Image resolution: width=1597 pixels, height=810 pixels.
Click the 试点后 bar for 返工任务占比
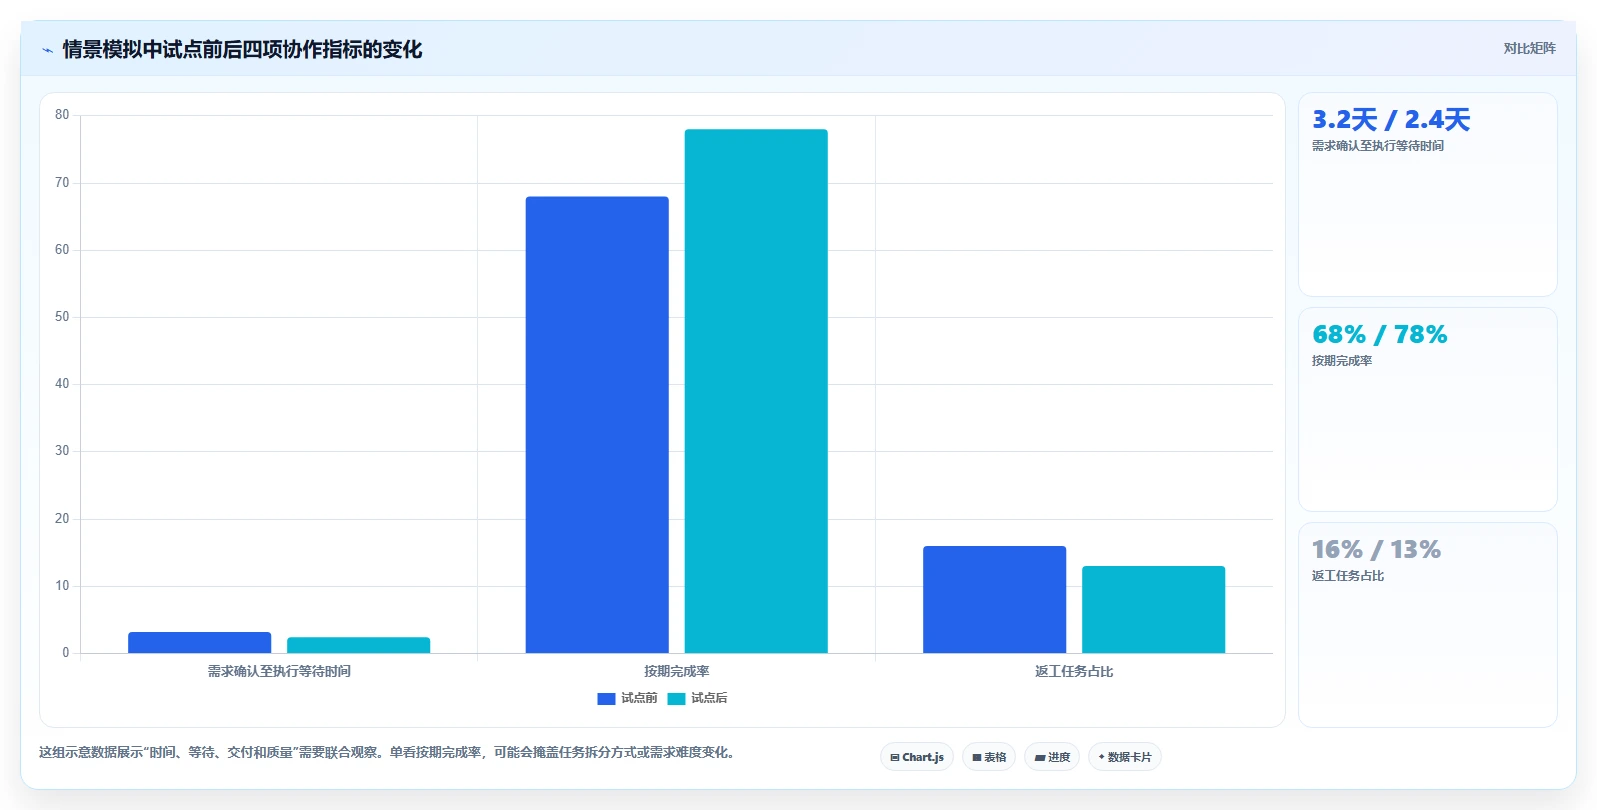pyautogui.click(x=1153, y=609)
